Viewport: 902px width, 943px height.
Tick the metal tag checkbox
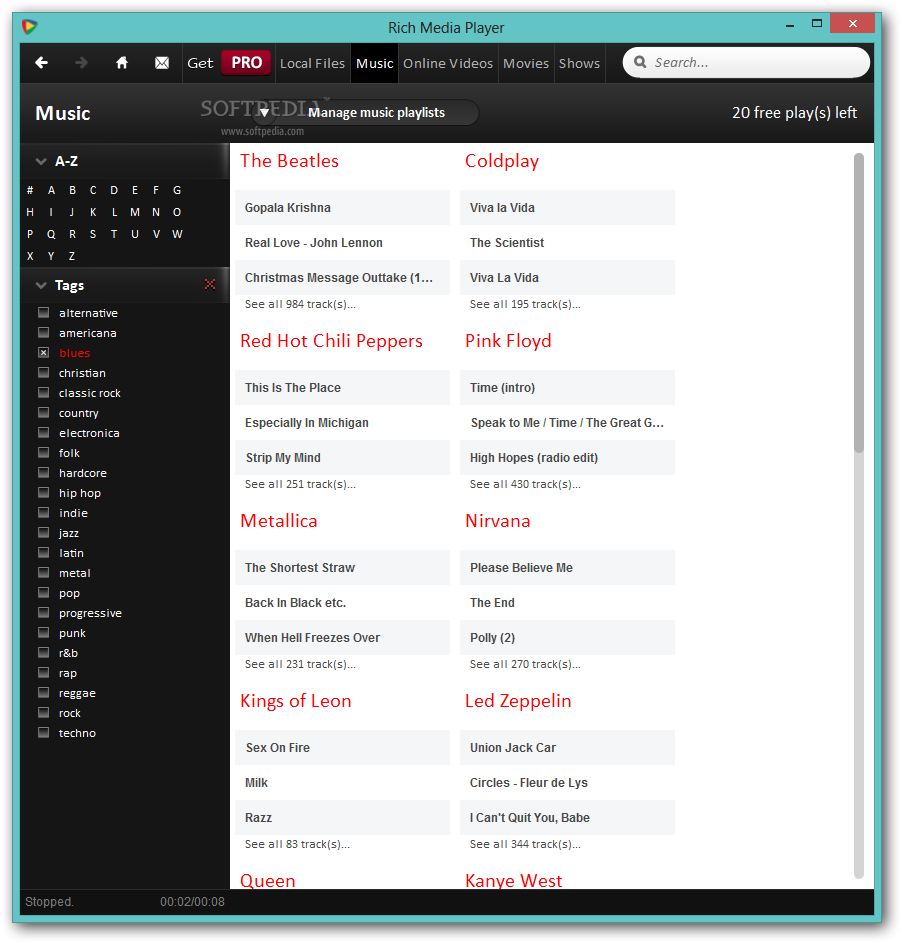click(x=43, y=573)
